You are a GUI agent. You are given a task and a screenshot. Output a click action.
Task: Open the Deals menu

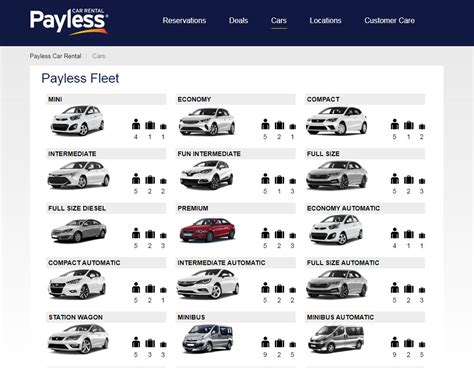coord(238,21)
